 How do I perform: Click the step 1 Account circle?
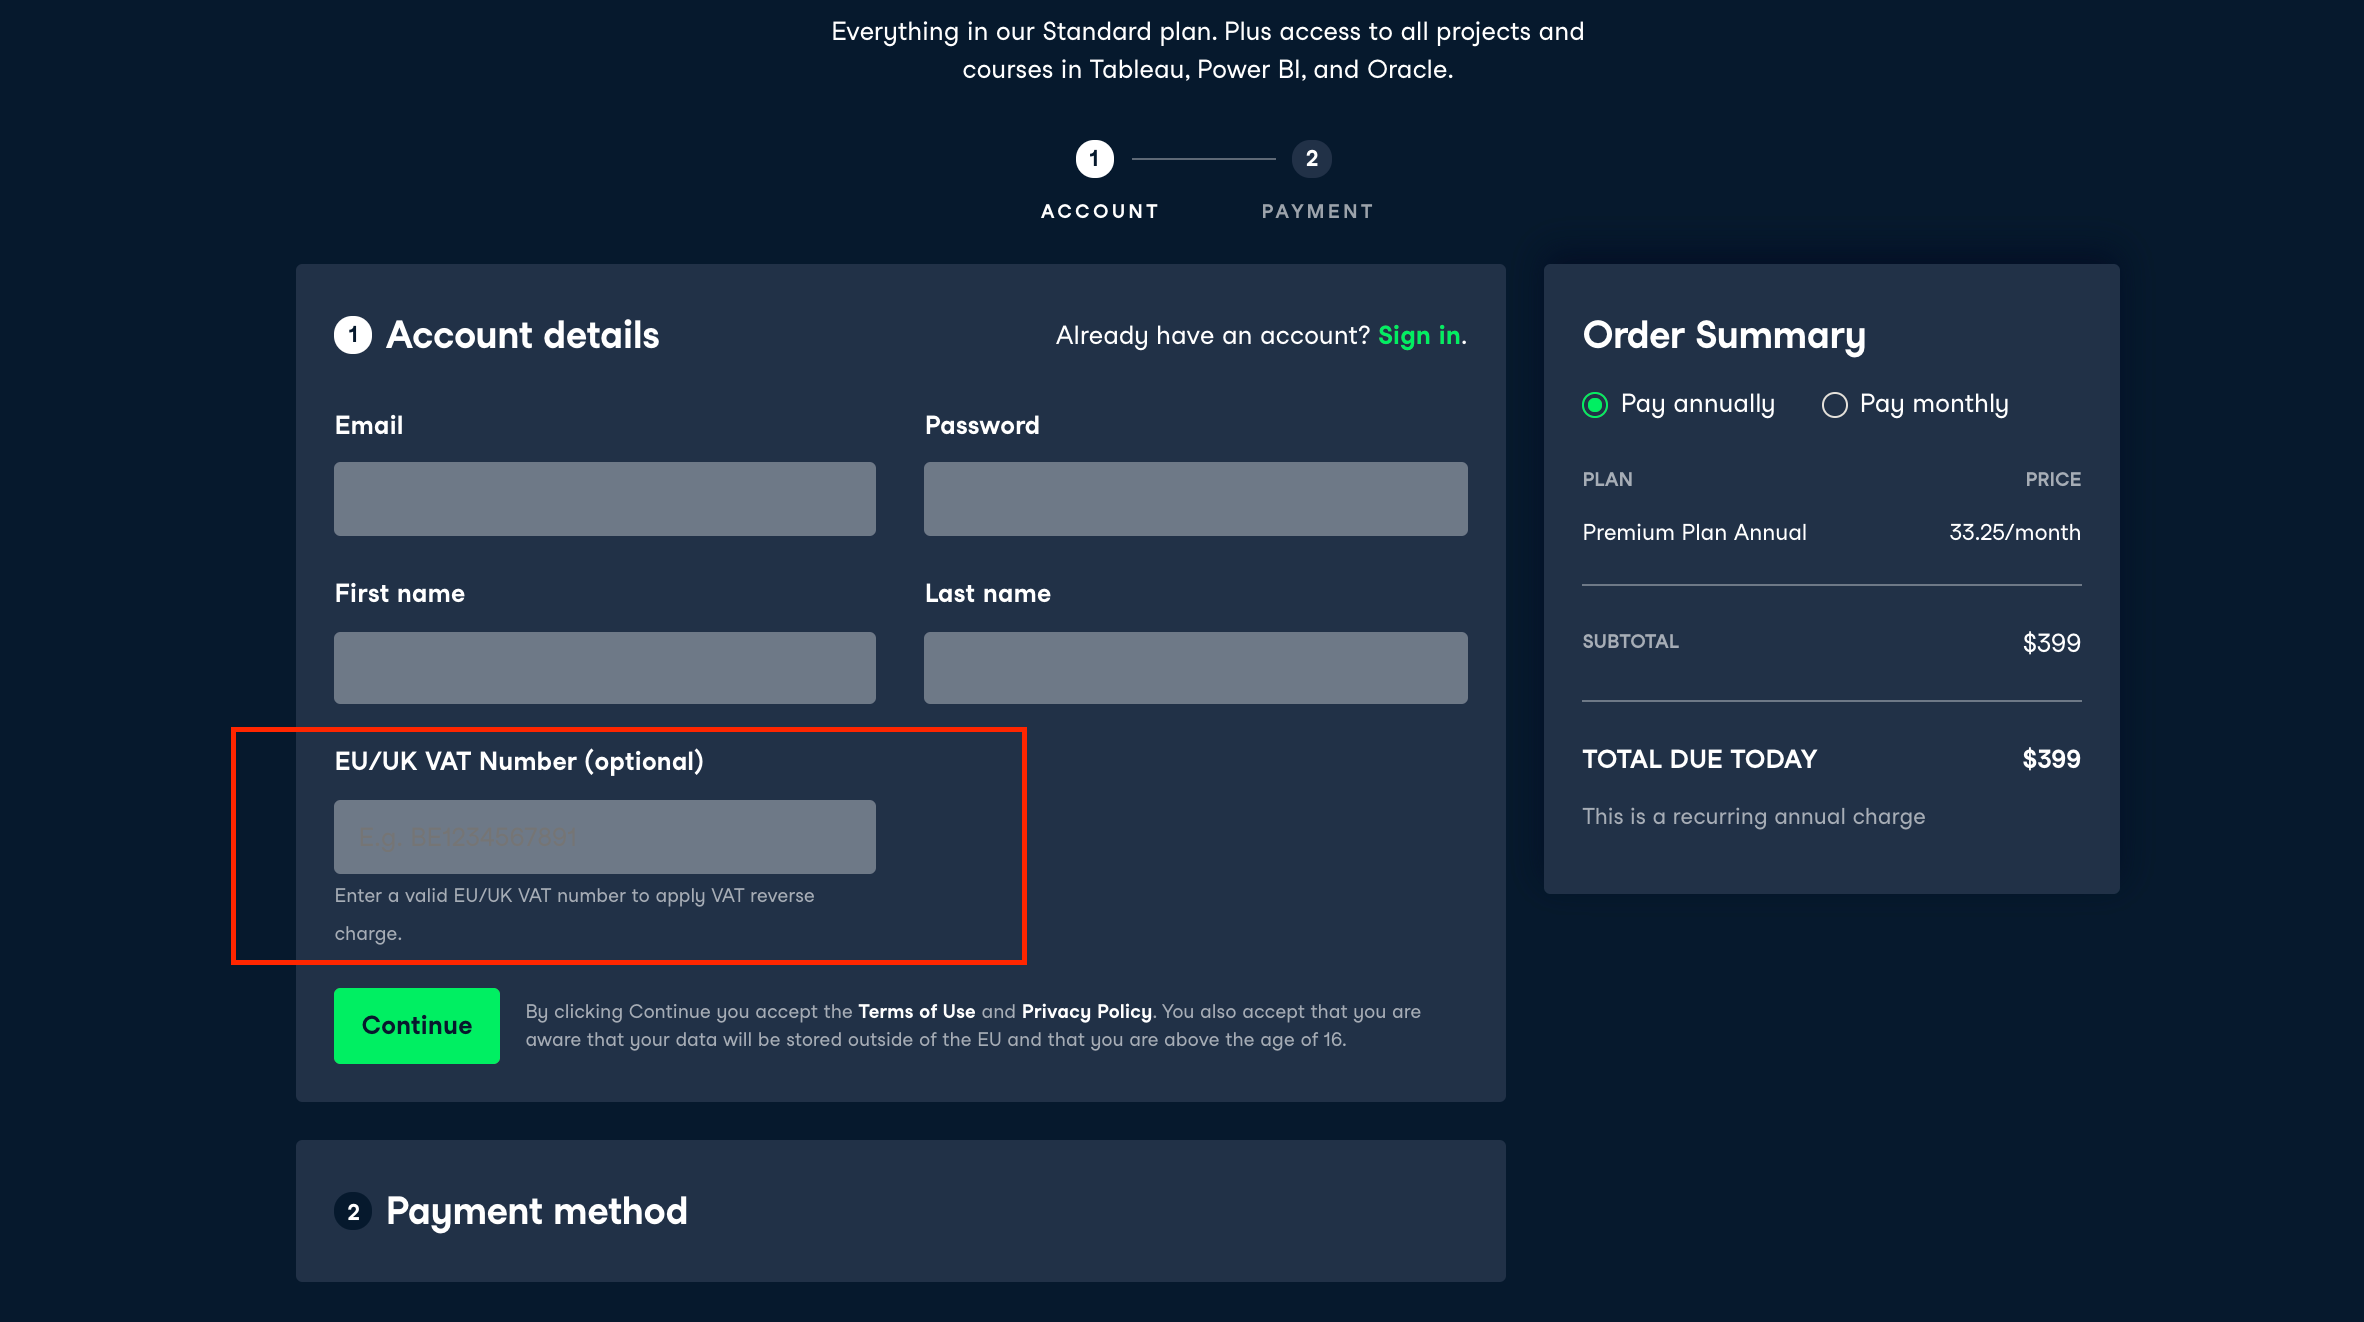point(1094,159)
